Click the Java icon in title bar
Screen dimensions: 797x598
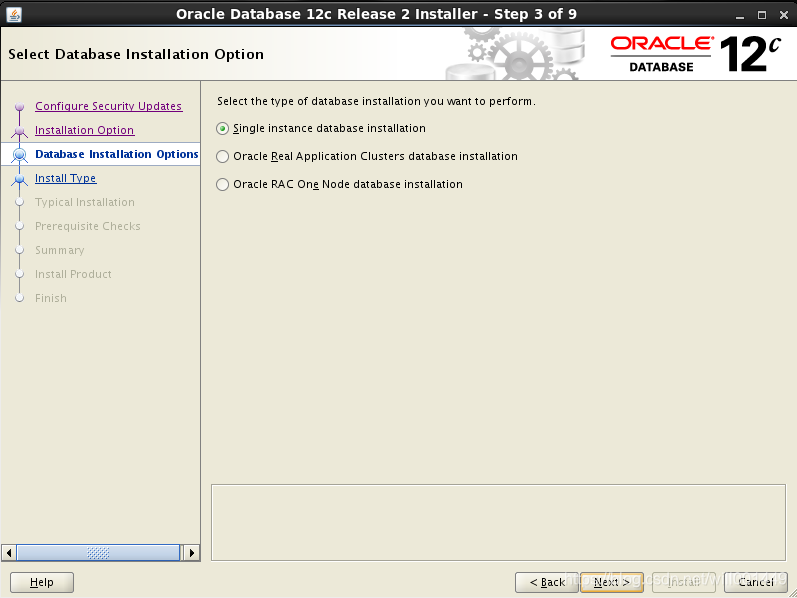click(x=14, y=14)
